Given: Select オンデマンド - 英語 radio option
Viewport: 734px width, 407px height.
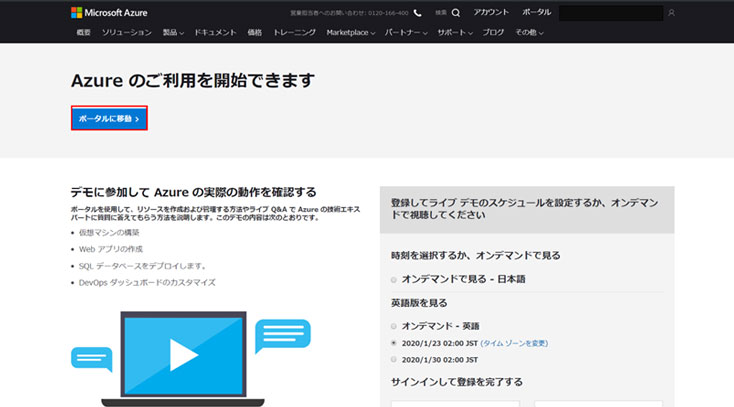Looking at the screenshot, I should pos(394,326).
